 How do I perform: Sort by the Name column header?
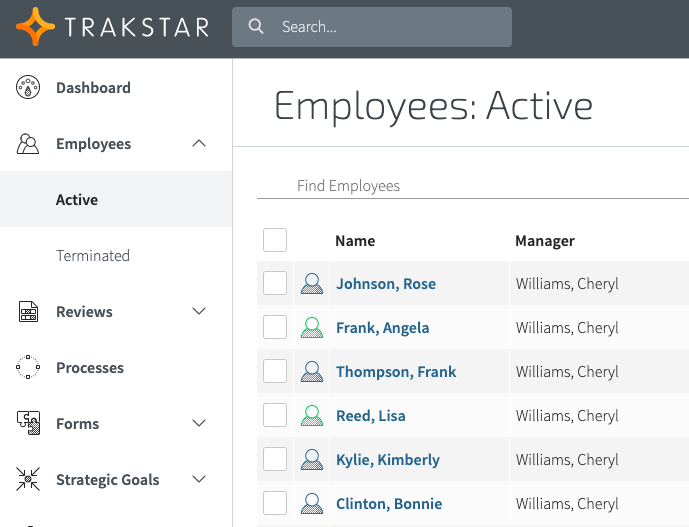355,241
